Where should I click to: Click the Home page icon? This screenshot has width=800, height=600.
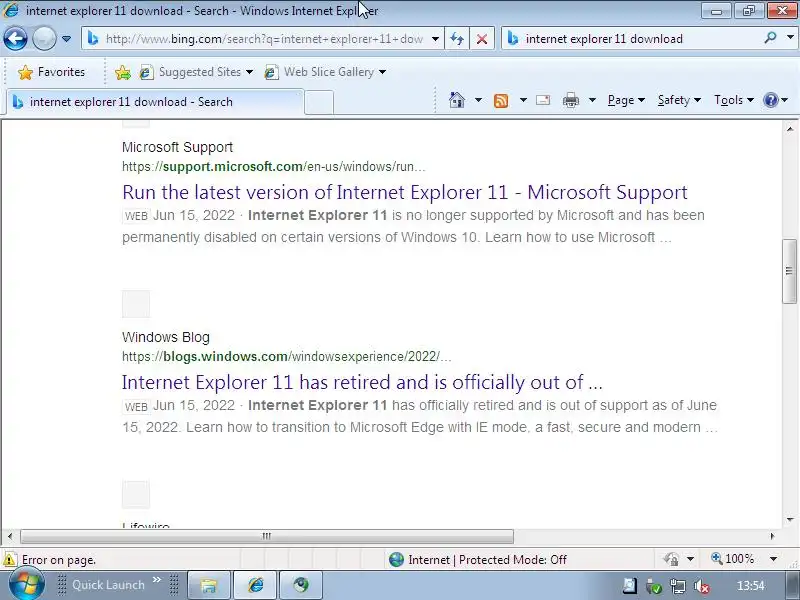click(x=457, y=100)
